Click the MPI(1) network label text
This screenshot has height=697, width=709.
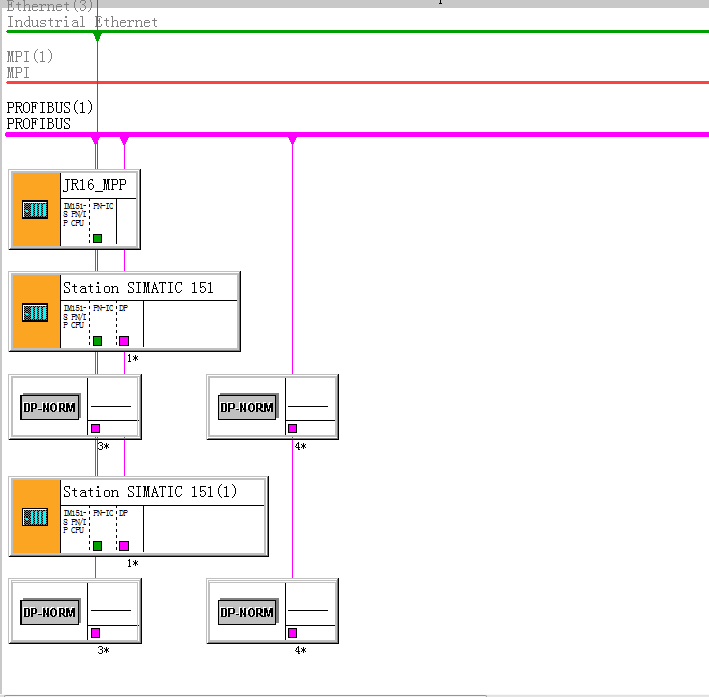click(x=30, y=56)
